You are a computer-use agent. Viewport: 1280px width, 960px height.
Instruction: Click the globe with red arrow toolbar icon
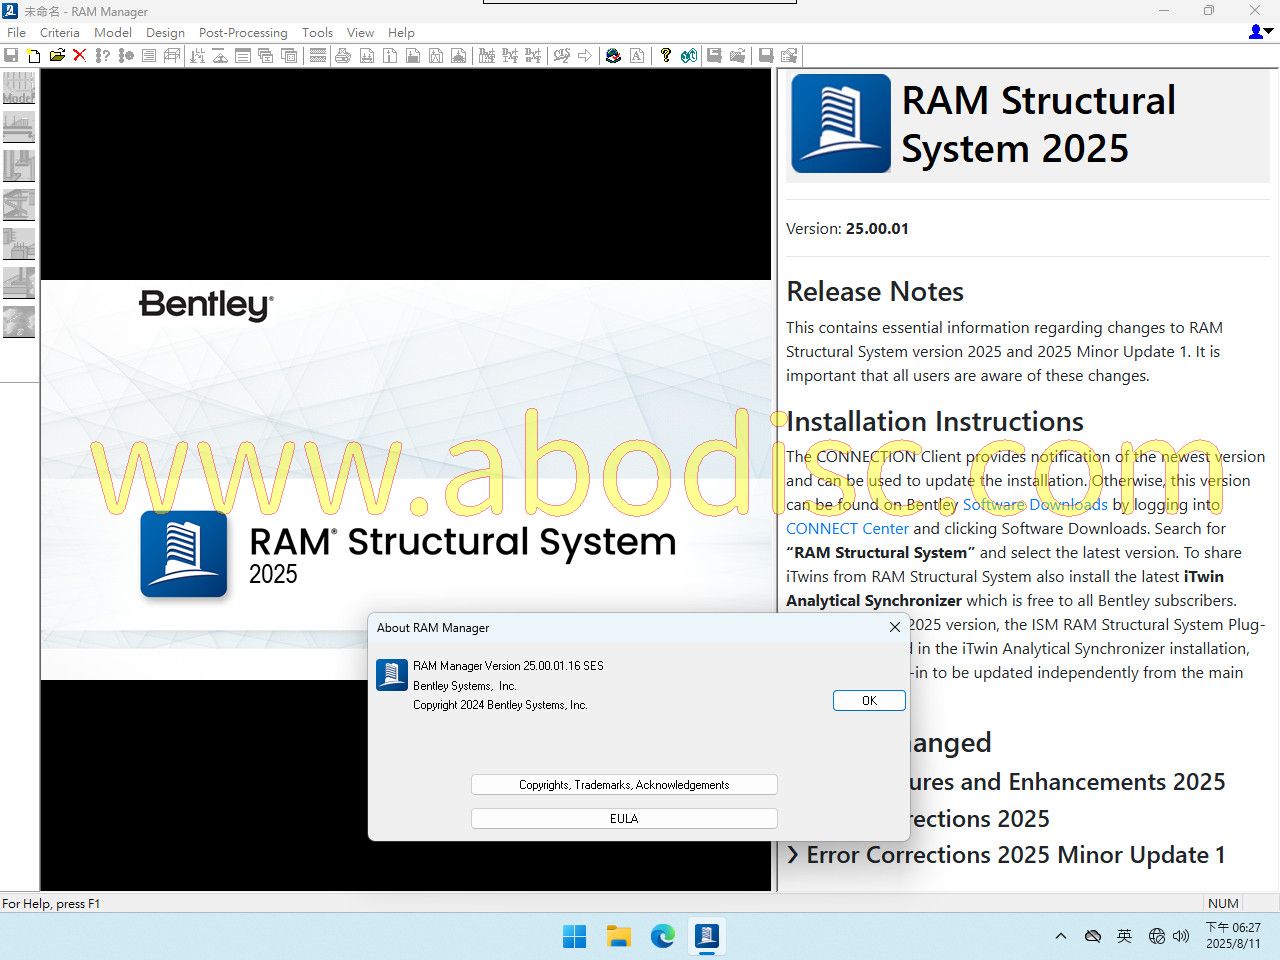pyautogui.click(x=613, y=56)
